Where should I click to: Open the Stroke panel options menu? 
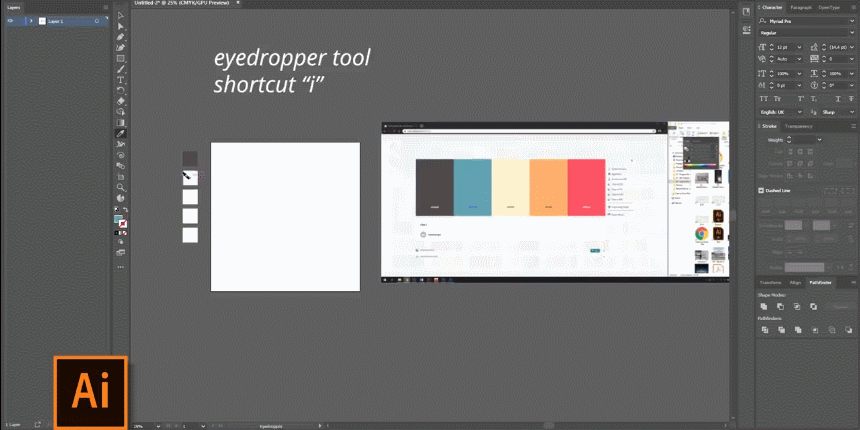(x=853, y=126)
